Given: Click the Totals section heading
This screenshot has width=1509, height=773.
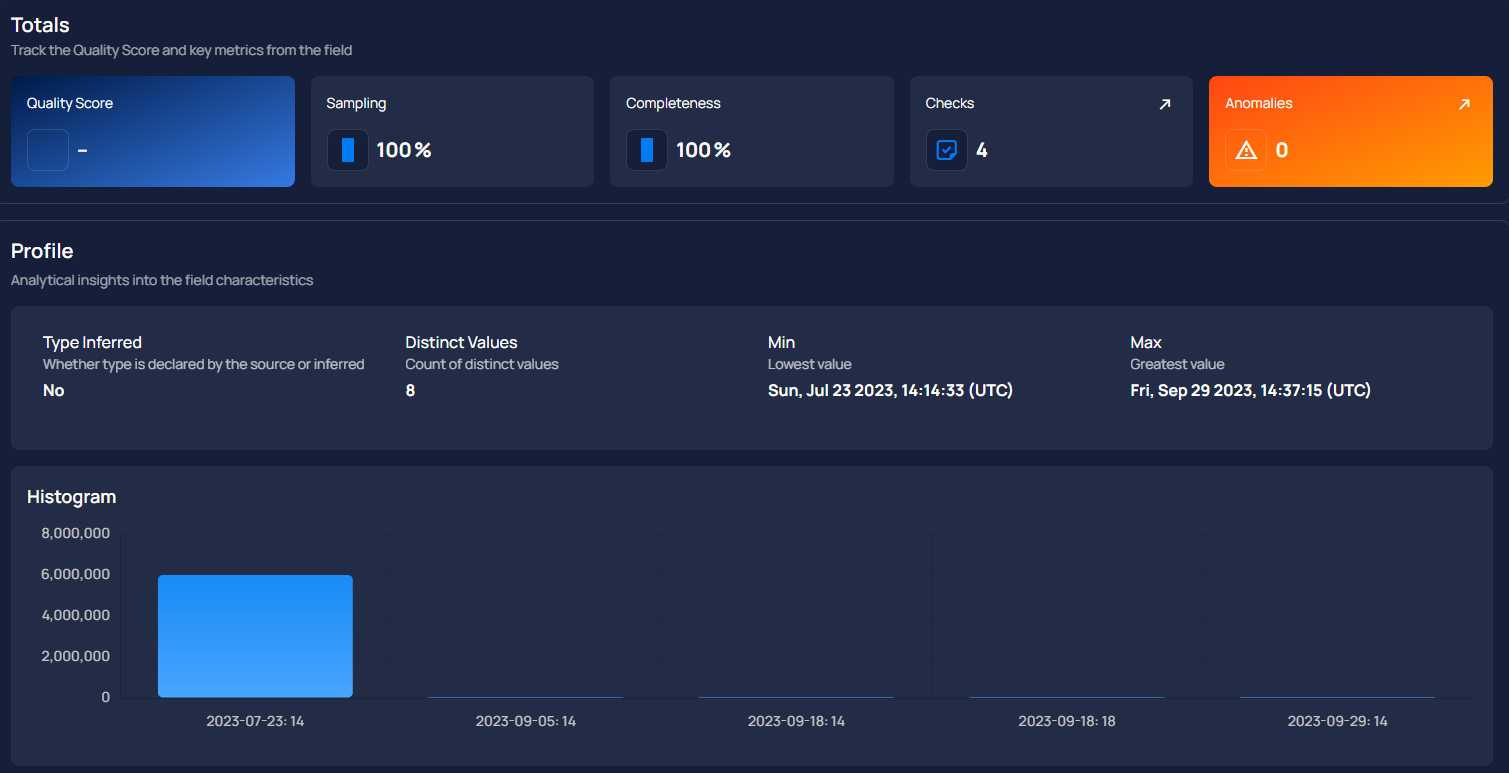Looking at the screenshot, I should [40, 25].
